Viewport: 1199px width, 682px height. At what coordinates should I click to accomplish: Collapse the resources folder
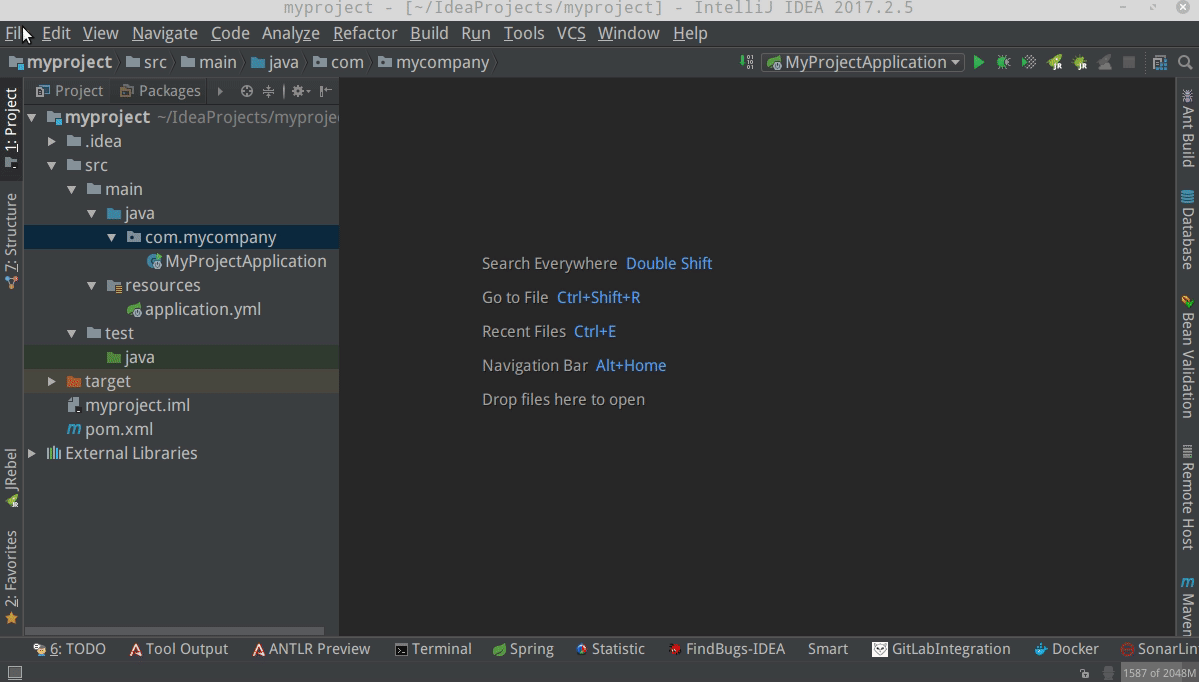(92, 286)
